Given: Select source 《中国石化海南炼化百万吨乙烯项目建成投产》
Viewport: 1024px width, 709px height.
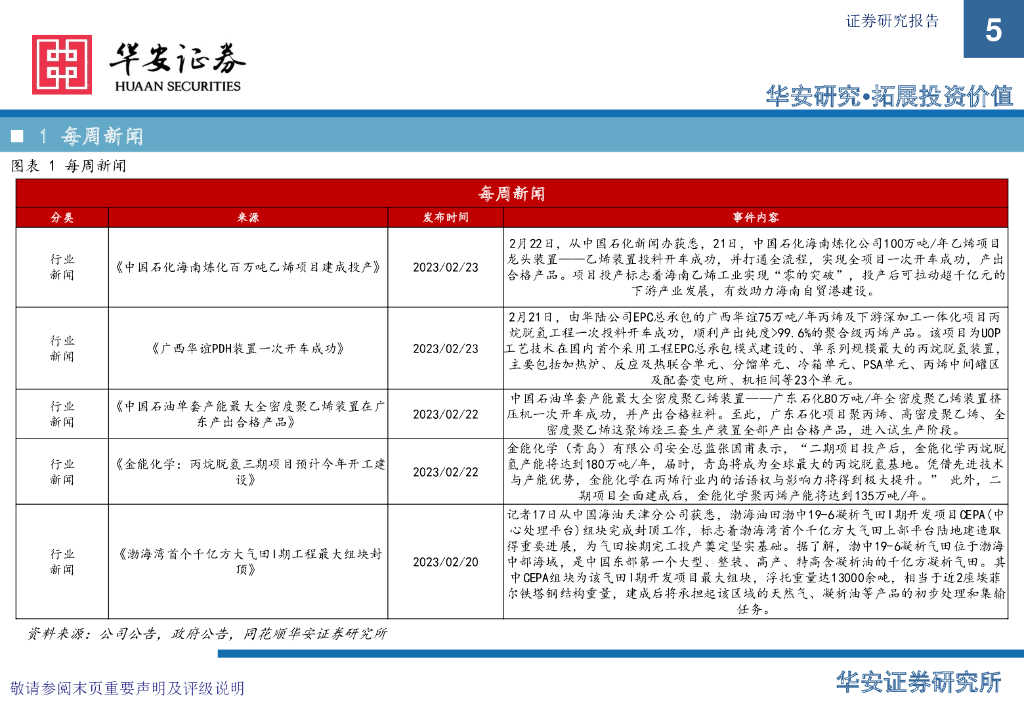Looking at the screenshot, I should (x=248, y=267).
